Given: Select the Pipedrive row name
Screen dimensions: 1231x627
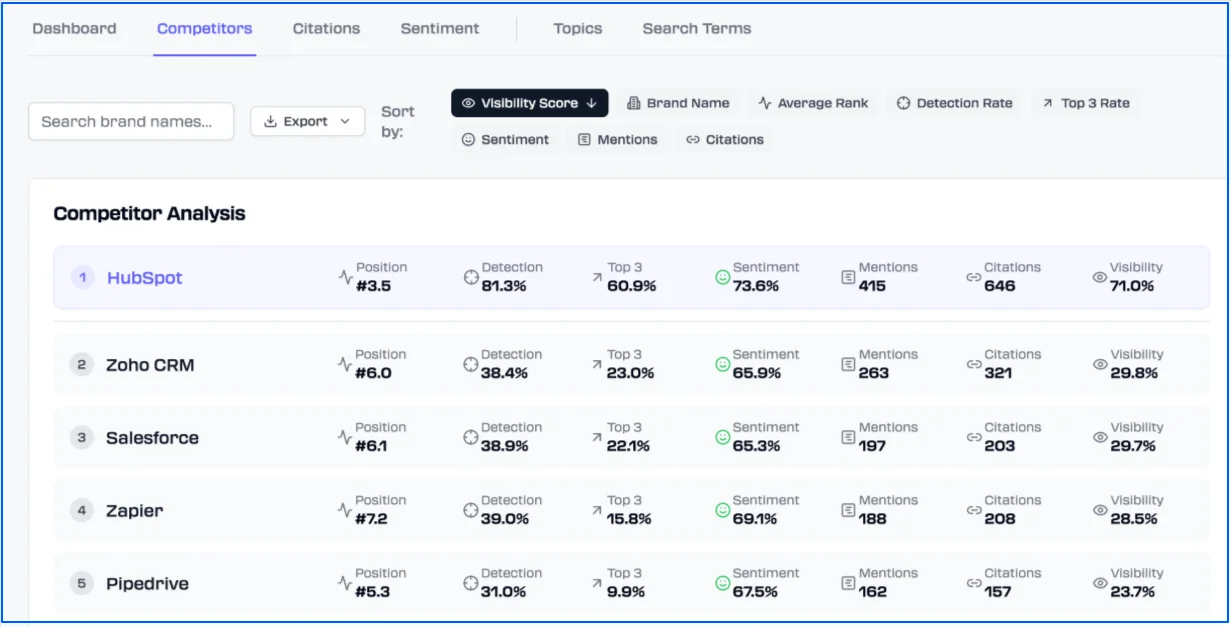Looking at the screenshot, I should [147, 584].
